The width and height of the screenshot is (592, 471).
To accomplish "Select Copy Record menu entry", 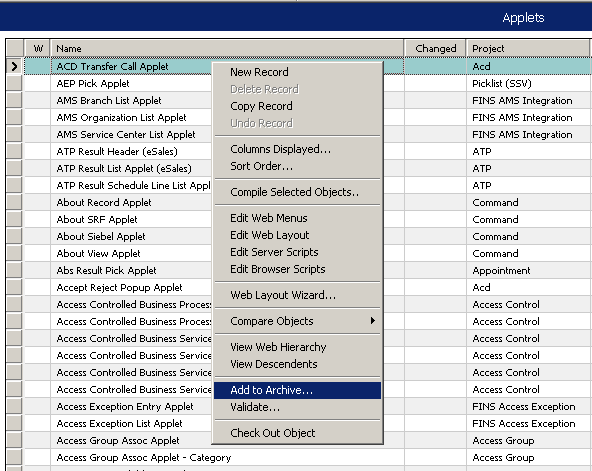I will (298, 106).
